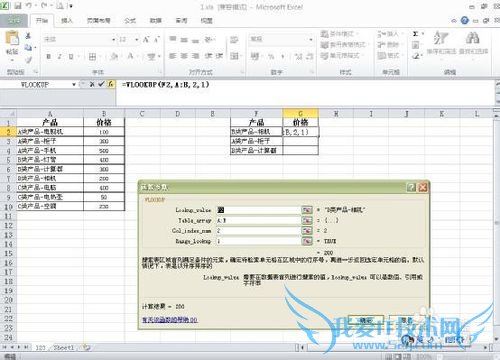Screen dimensions: 500x360
Task: Click cell B2 containing 100
Action: pyautogui.click(x=104, y=132)
